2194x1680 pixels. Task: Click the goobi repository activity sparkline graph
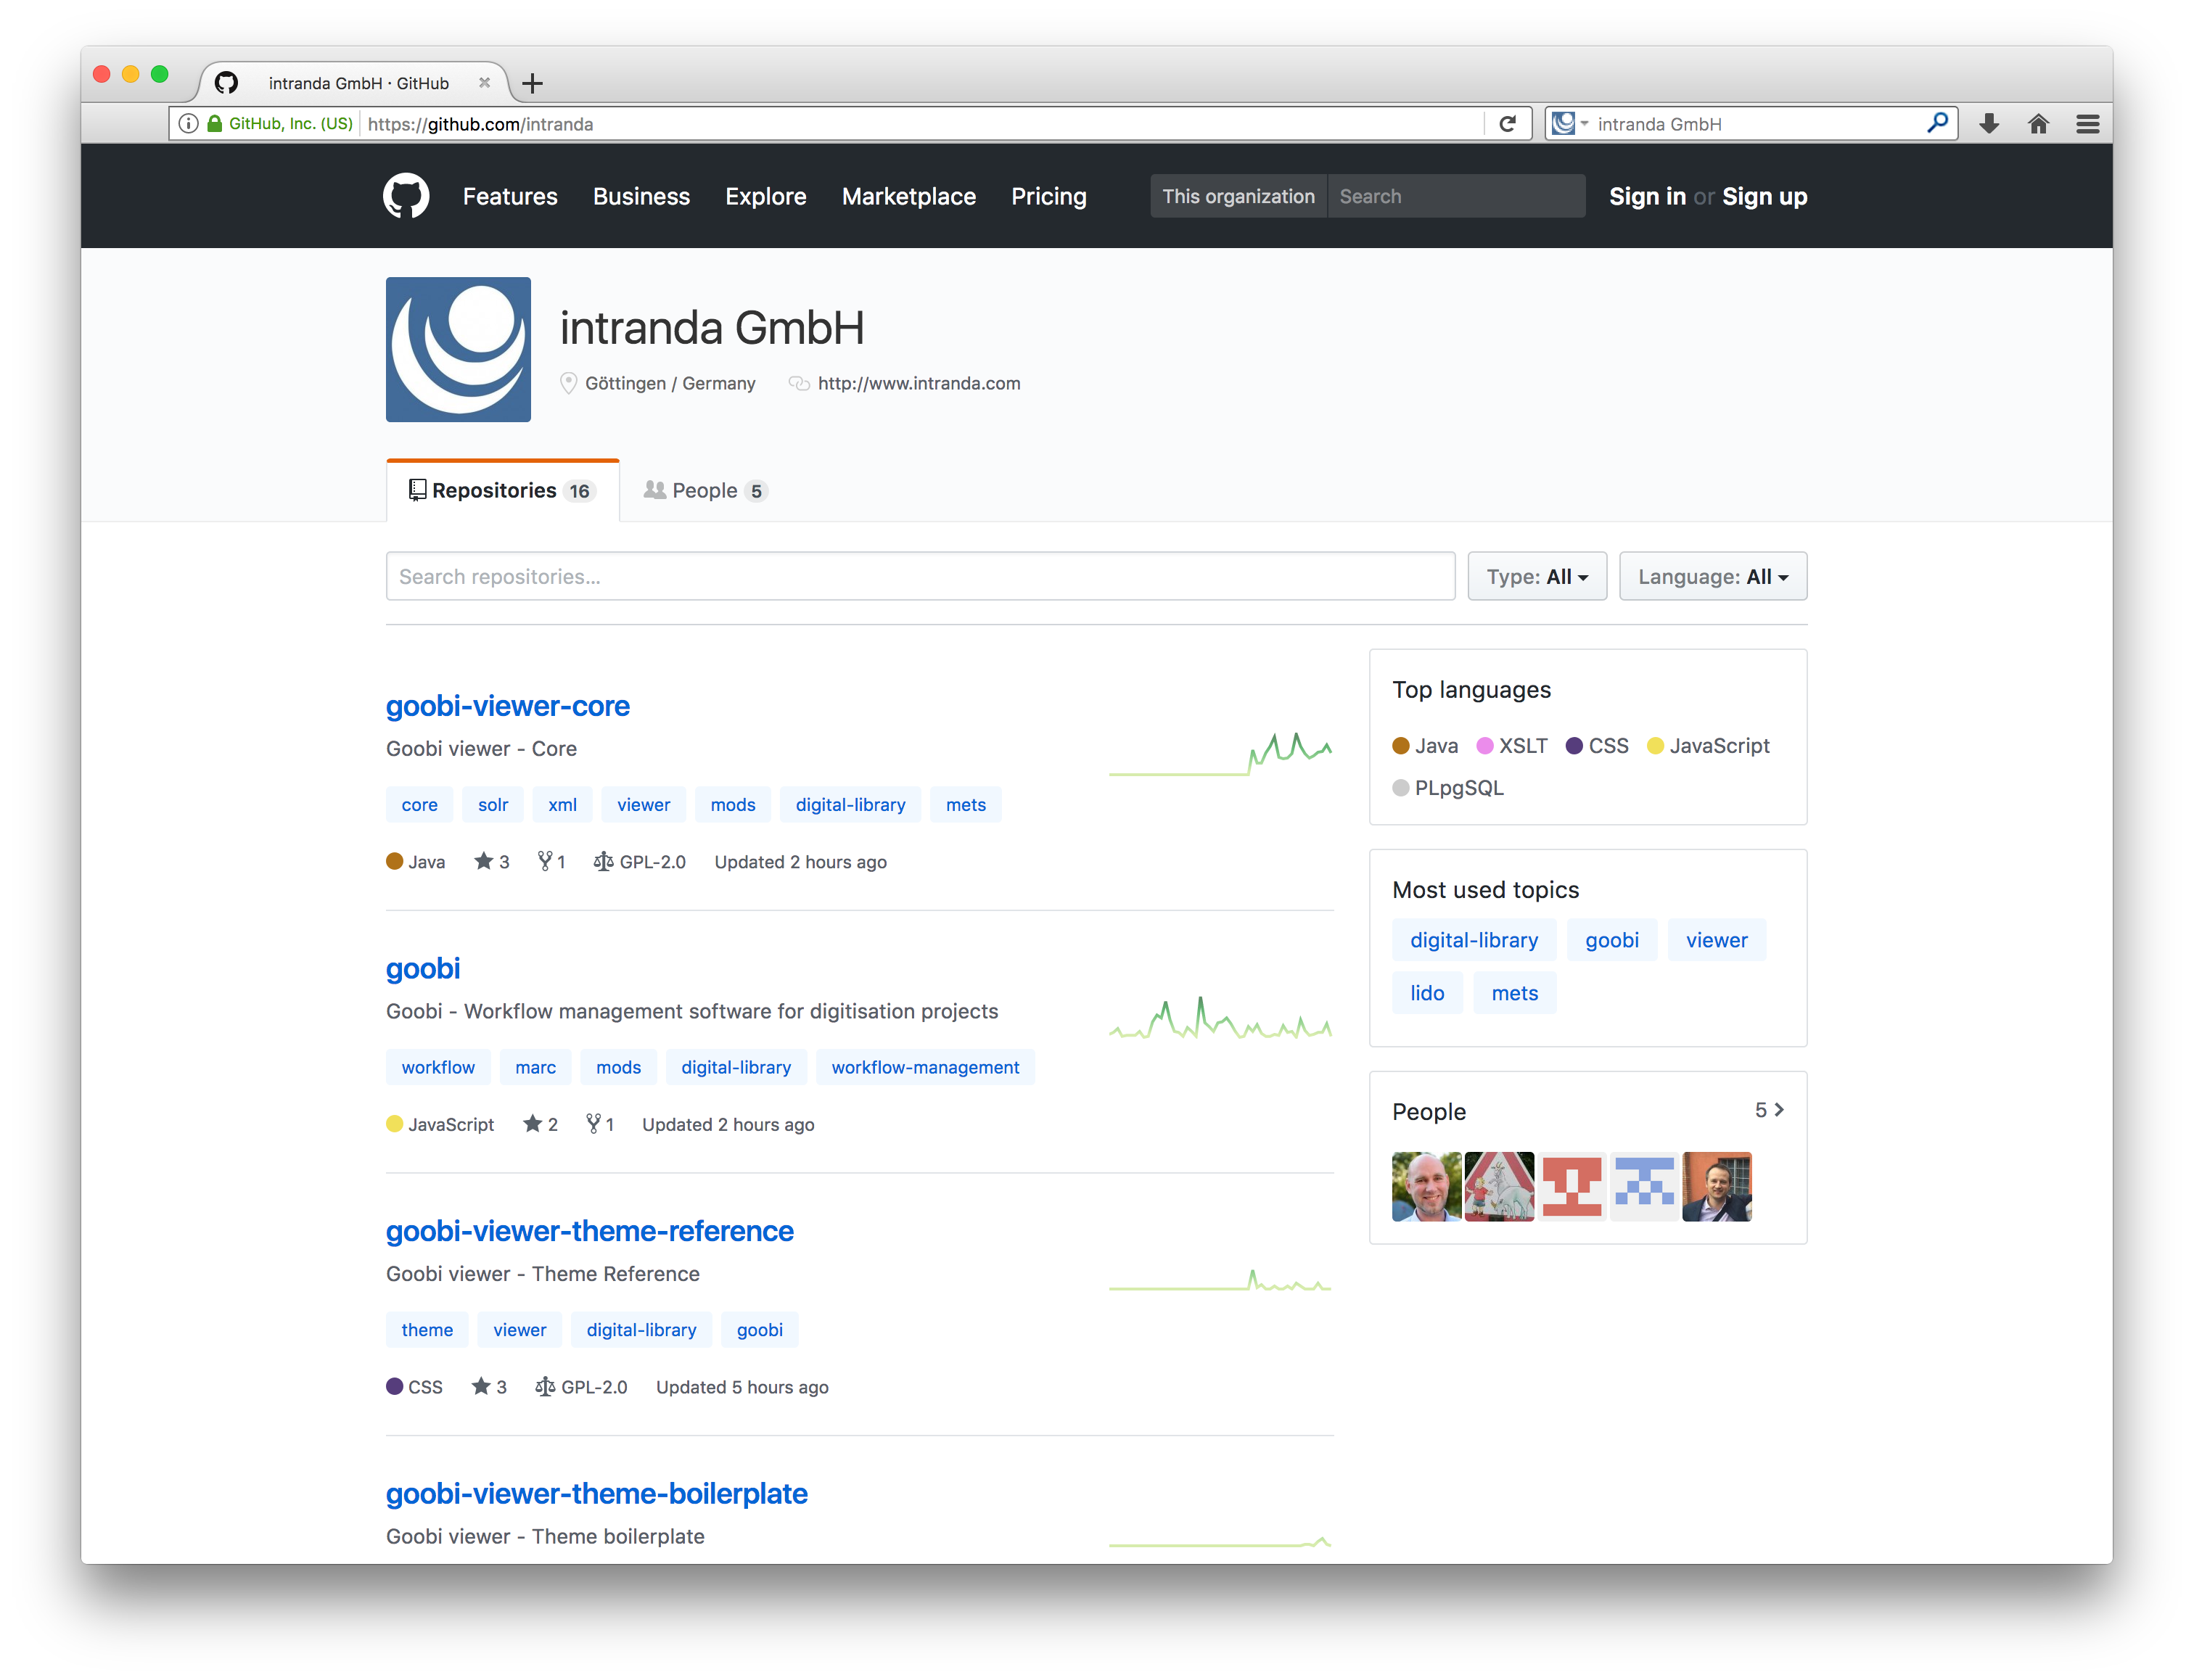[1220, 1018]
